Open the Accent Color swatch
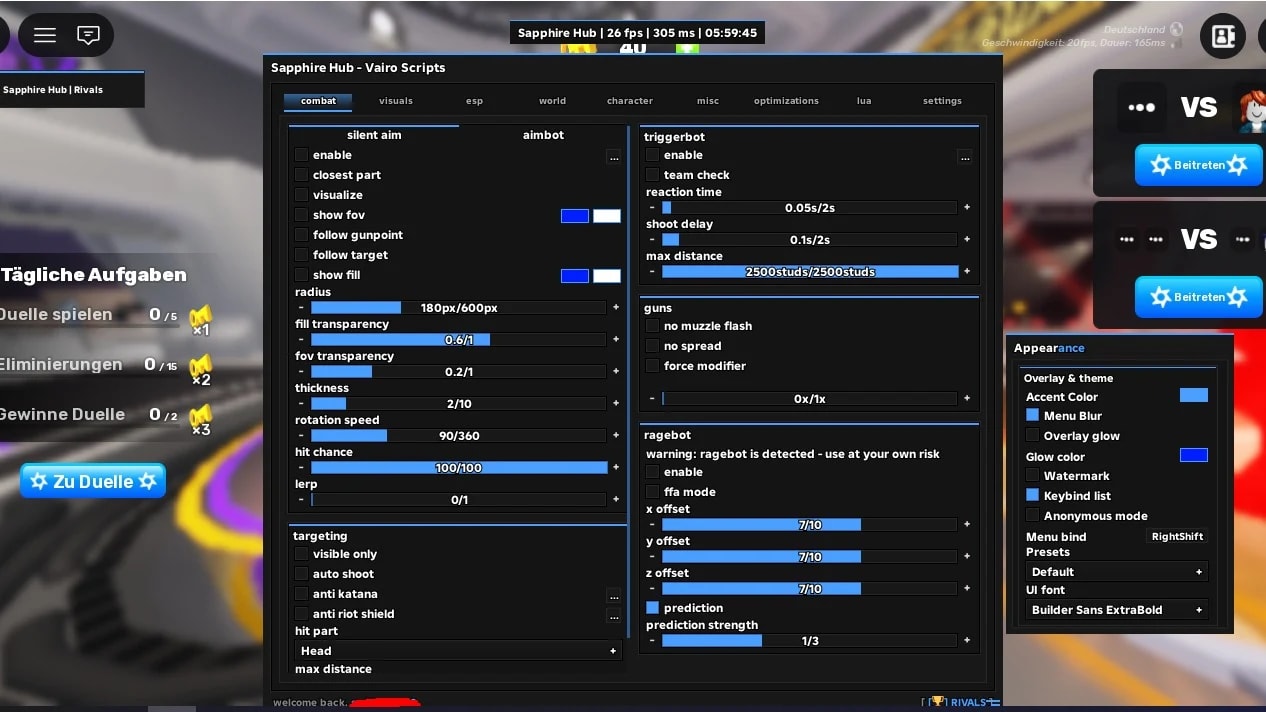This screenshot has width=1266, height=712. coord(1194,396)
